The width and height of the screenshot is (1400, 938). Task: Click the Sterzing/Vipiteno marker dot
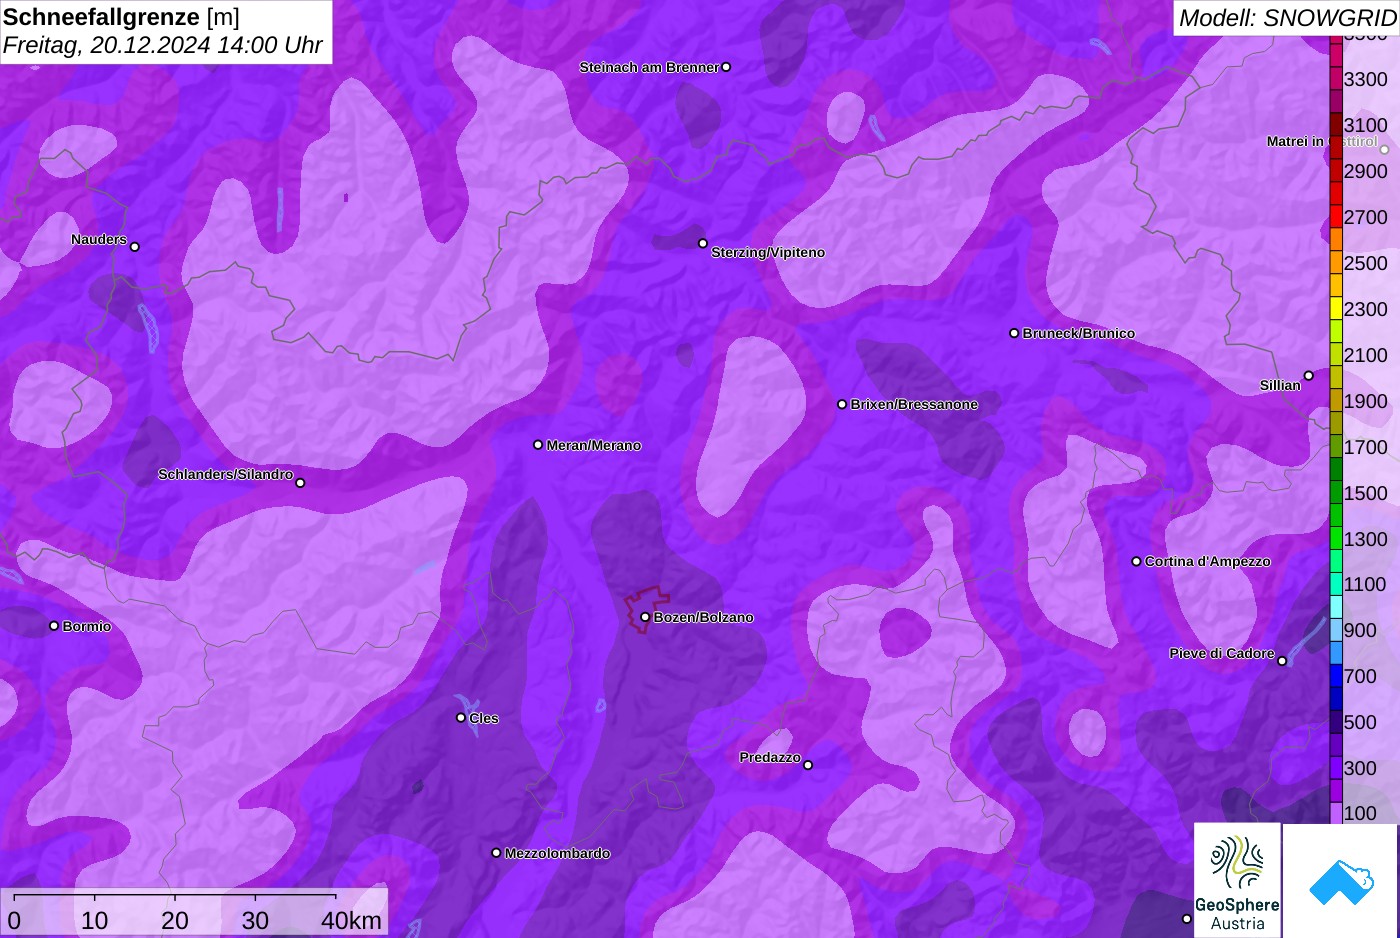703,243
